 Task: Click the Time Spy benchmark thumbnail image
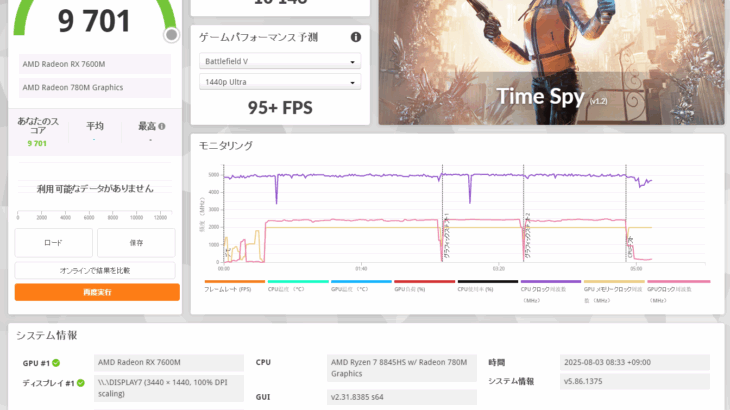[551, 62]
